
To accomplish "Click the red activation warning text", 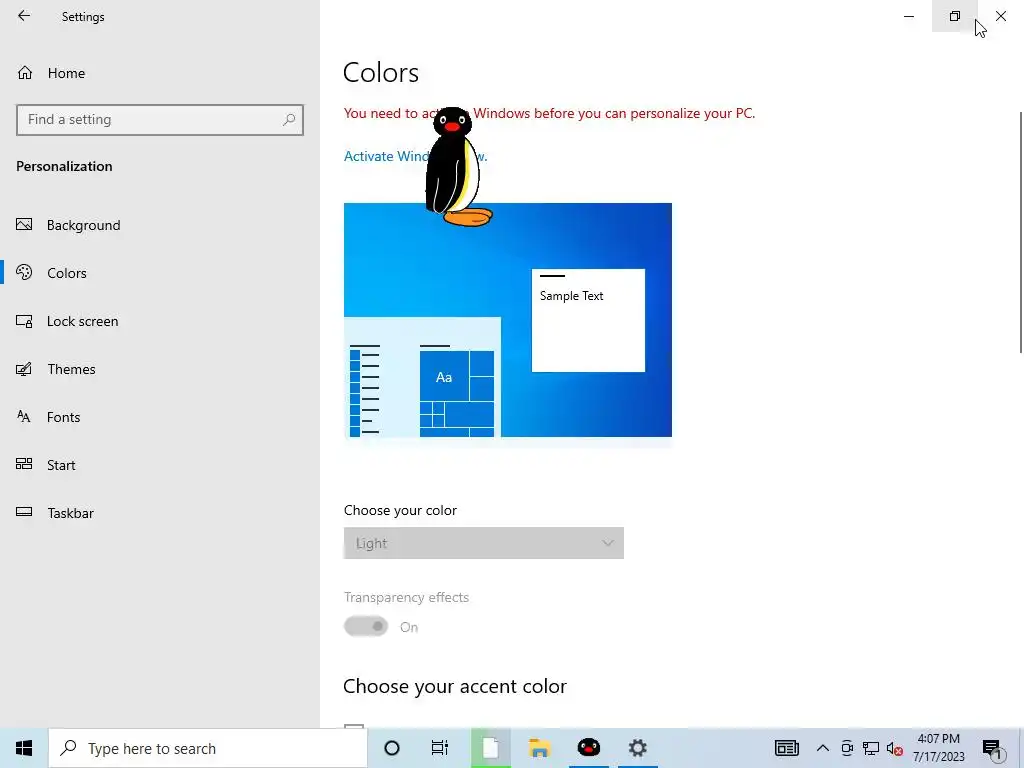I will coord(549,113).
